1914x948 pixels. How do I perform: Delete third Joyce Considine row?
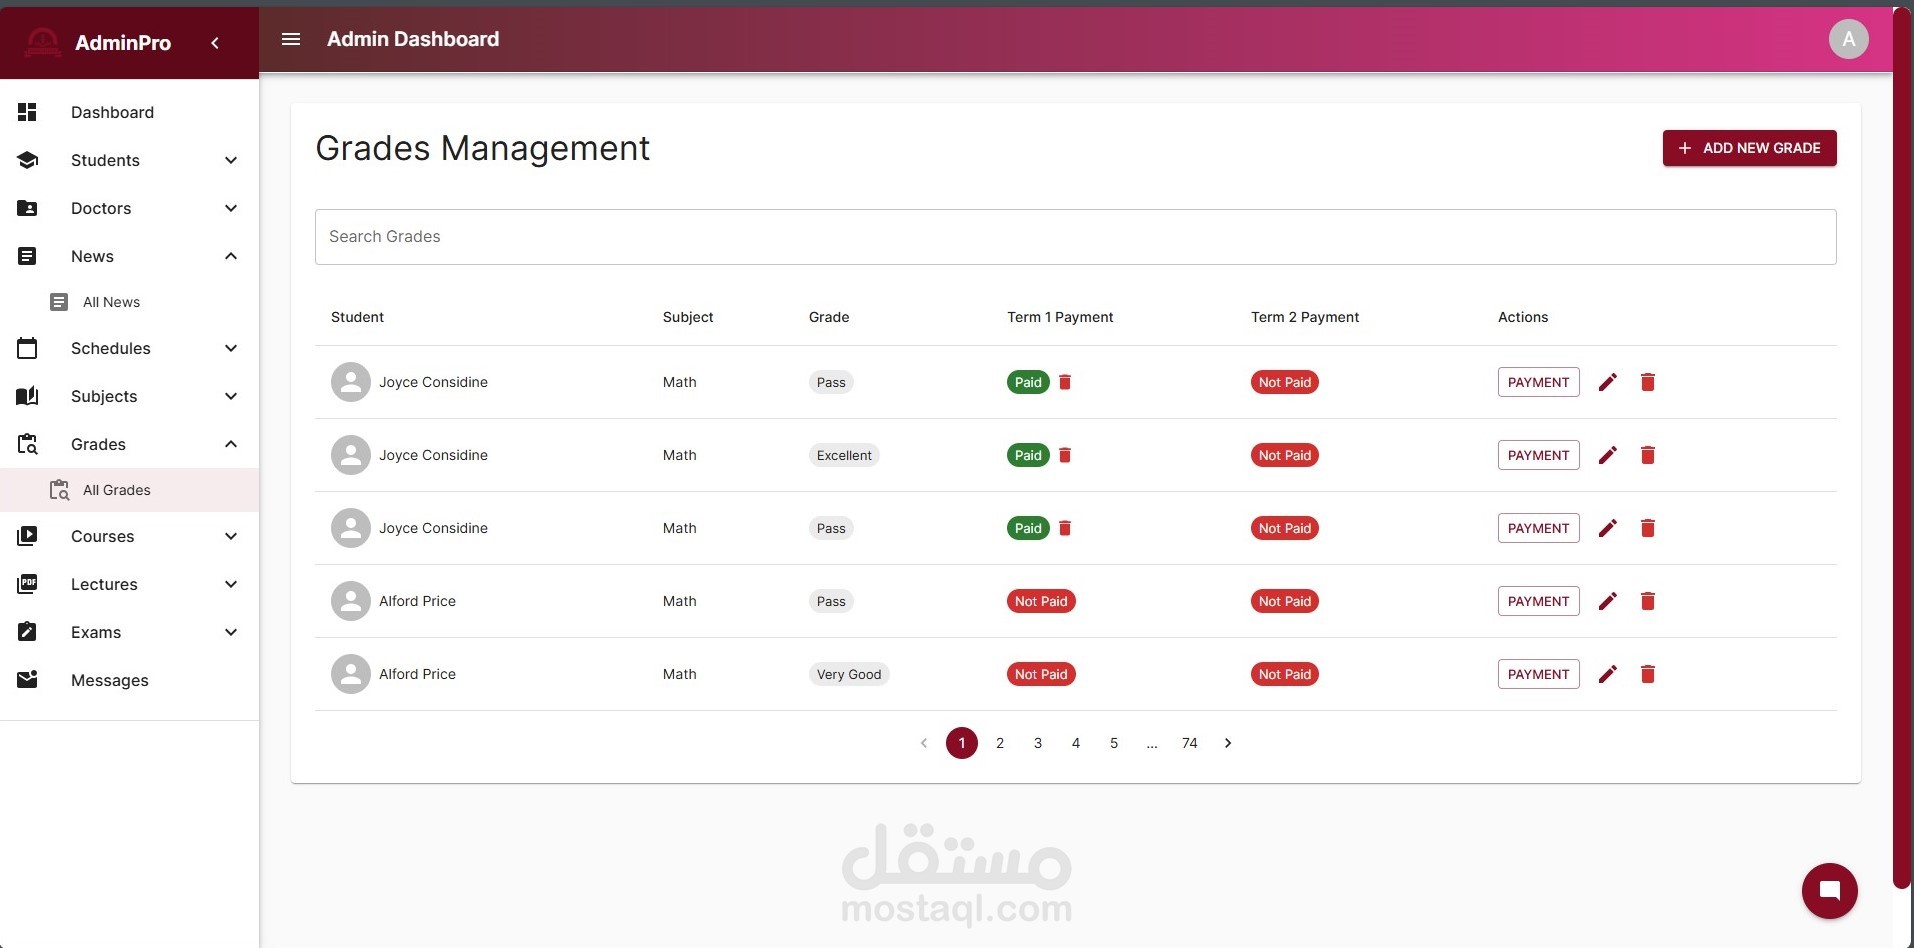point(1648,528)
